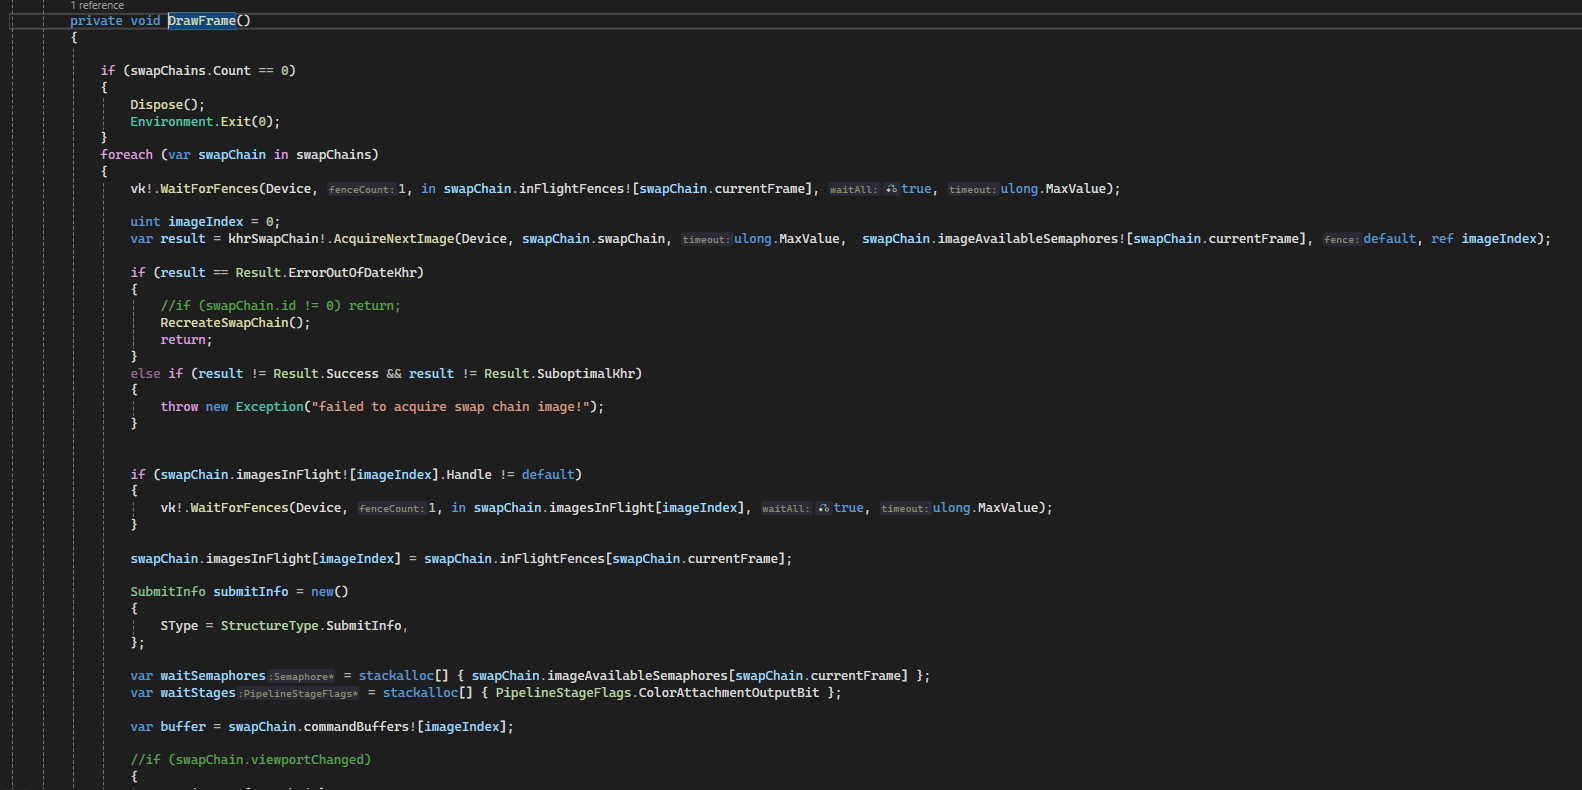Click the commented line '//if (swapChain.id != 0) return;'

click(280, 306)
